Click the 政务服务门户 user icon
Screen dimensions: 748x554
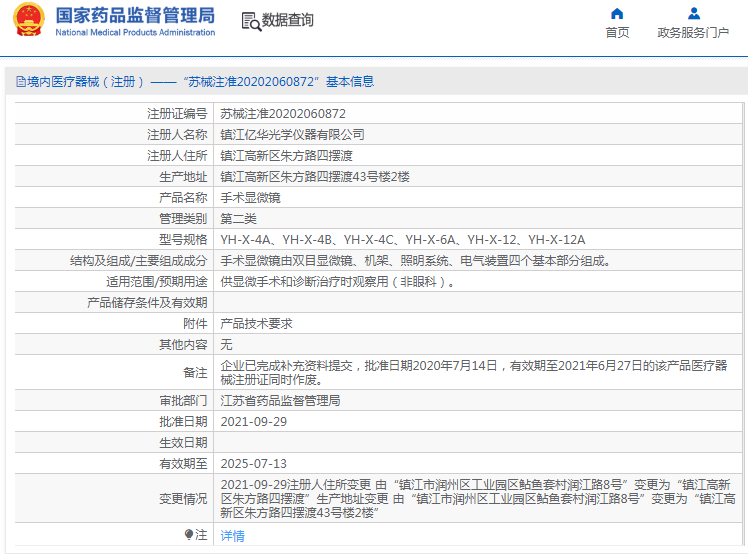tap(694, 13)
